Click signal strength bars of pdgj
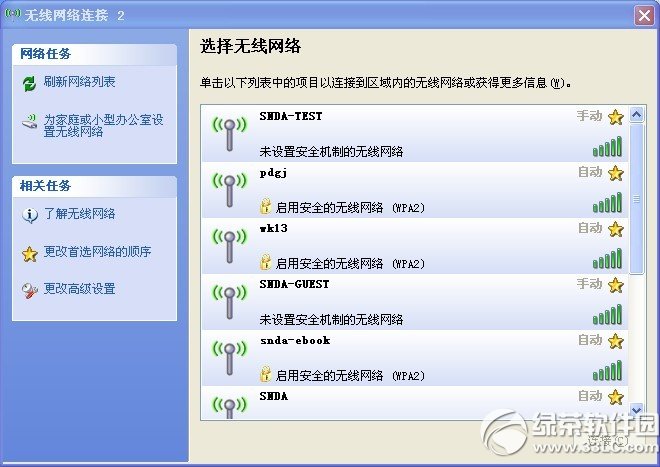This screenshot has height=467, width=660. [x=607, y=202]
